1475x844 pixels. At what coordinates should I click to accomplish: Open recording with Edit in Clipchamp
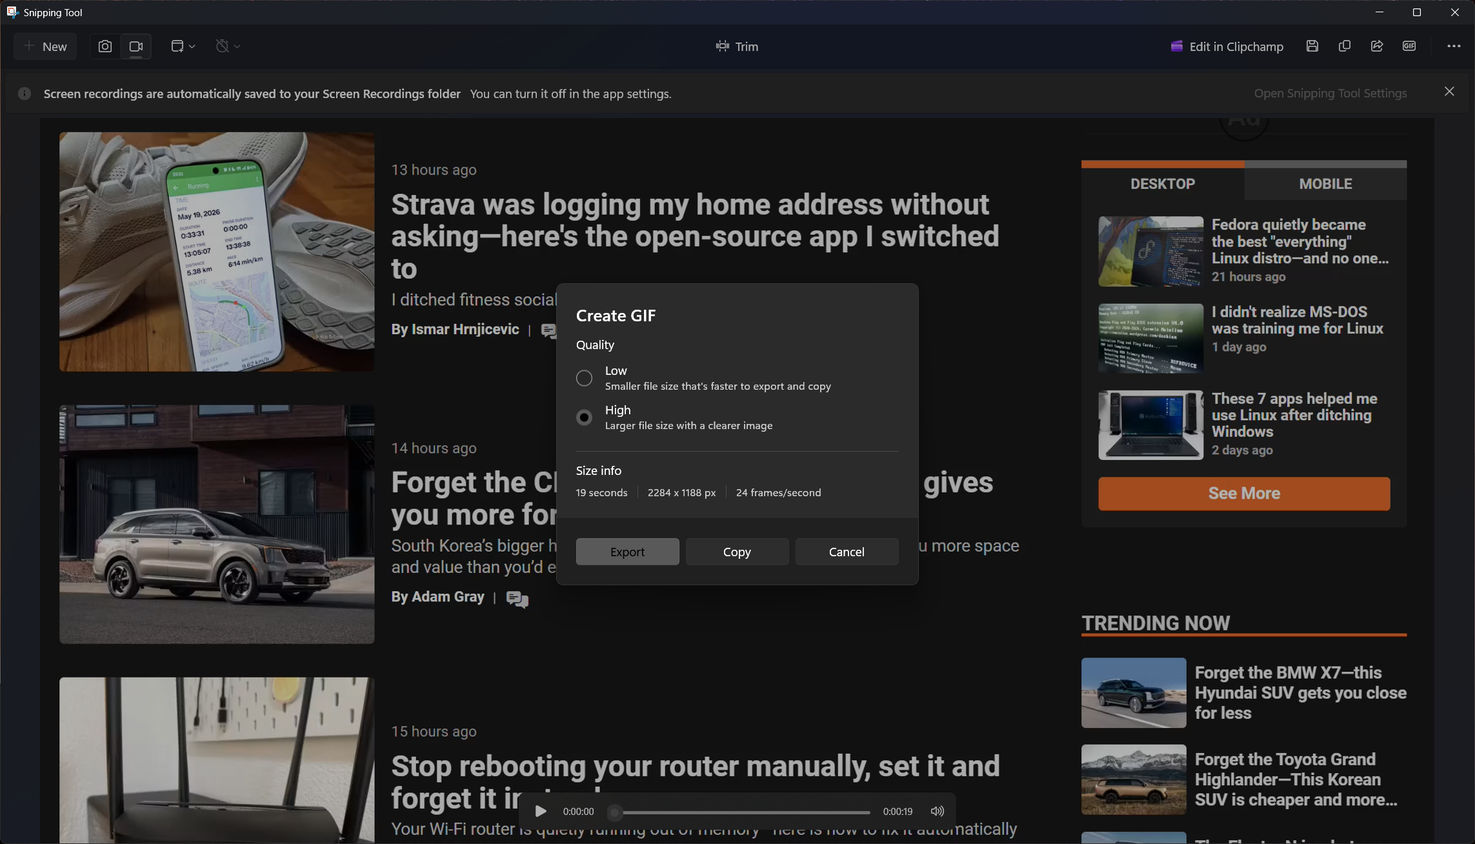click(x=1227, y=46)
